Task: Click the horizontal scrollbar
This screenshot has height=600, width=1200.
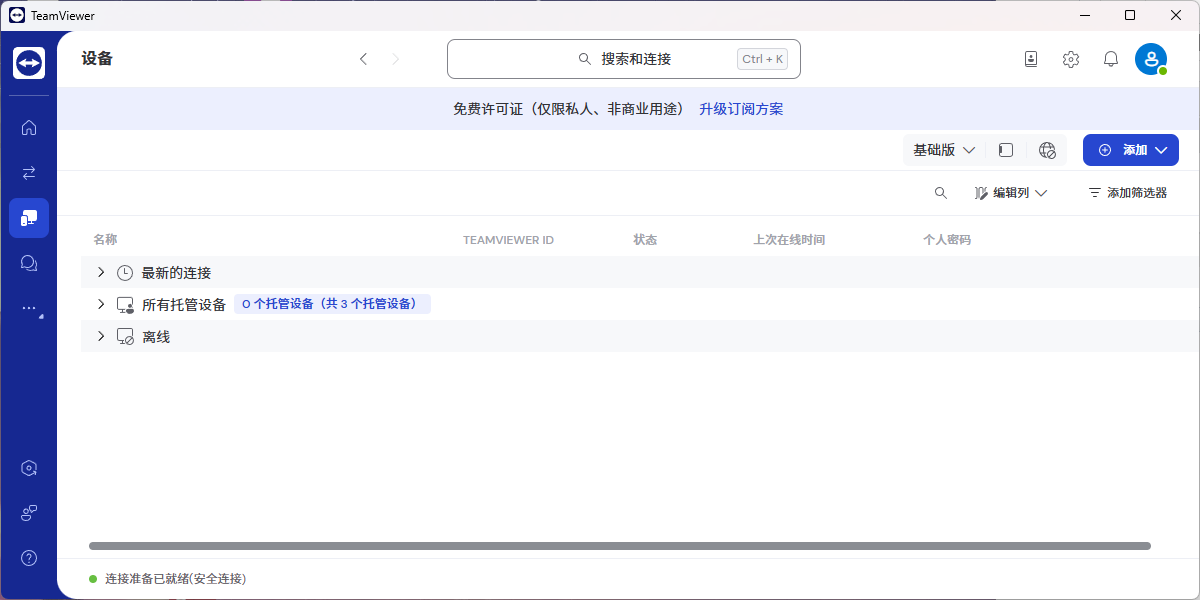Action: (620, 546)
